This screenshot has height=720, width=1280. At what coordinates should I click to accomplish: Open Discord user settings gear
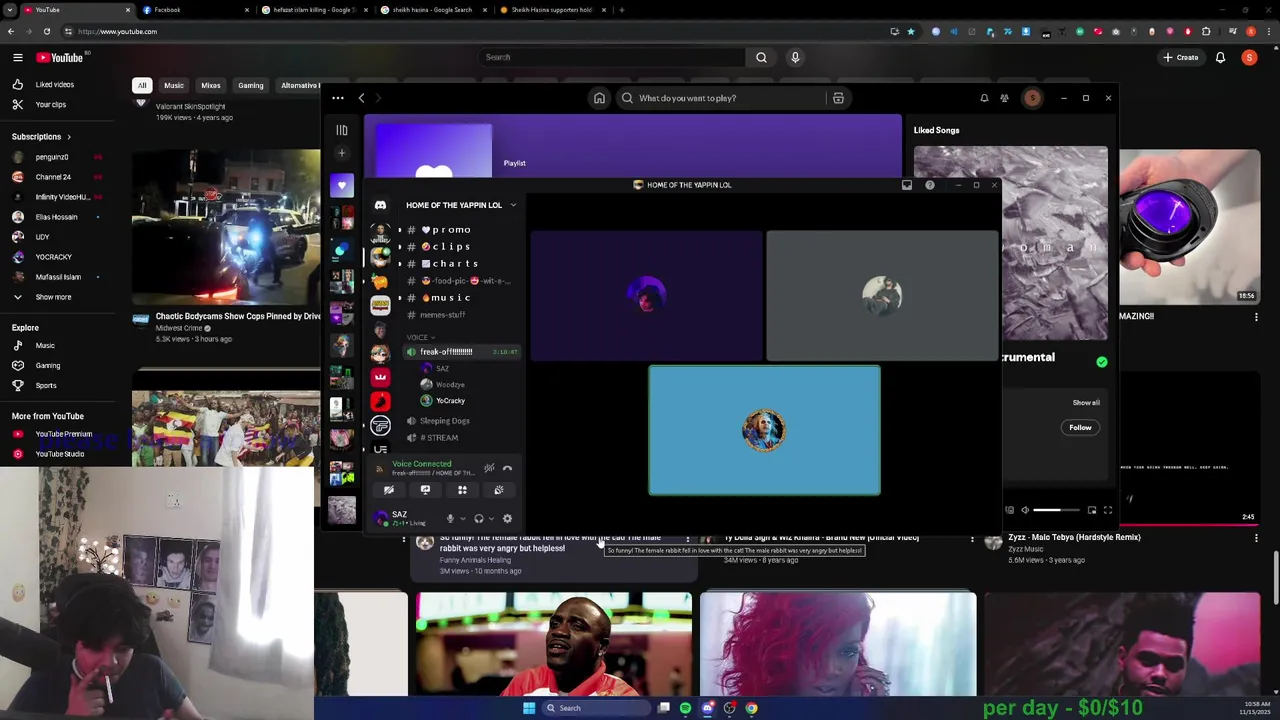point(507,518)
